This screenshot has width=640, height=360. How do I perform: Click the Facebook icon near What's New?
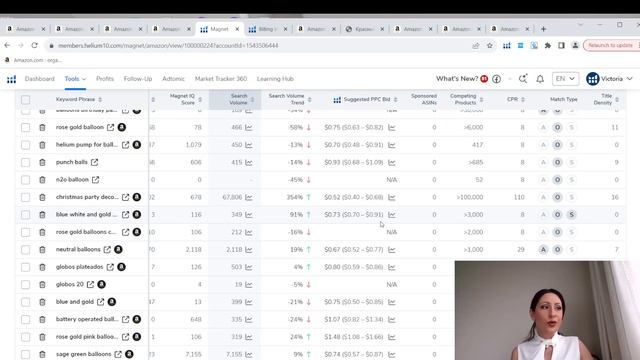497,79
